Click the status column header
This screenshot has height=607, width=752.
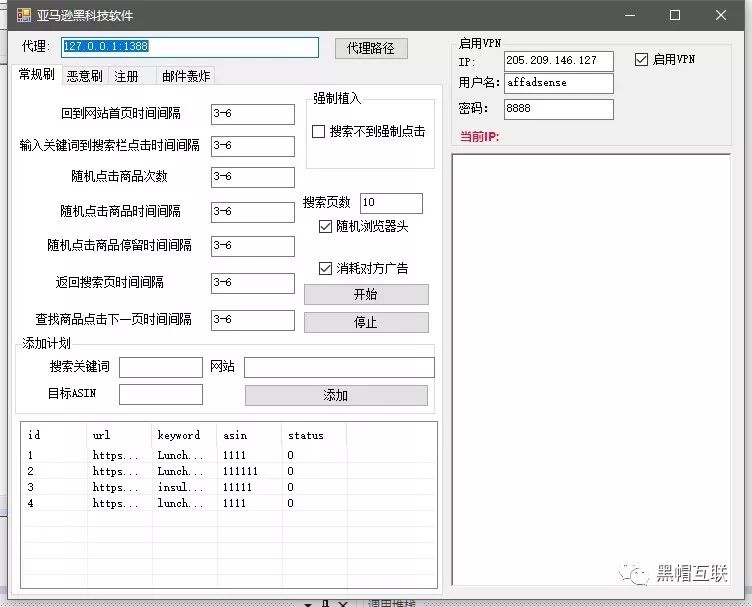coord(314,435)
